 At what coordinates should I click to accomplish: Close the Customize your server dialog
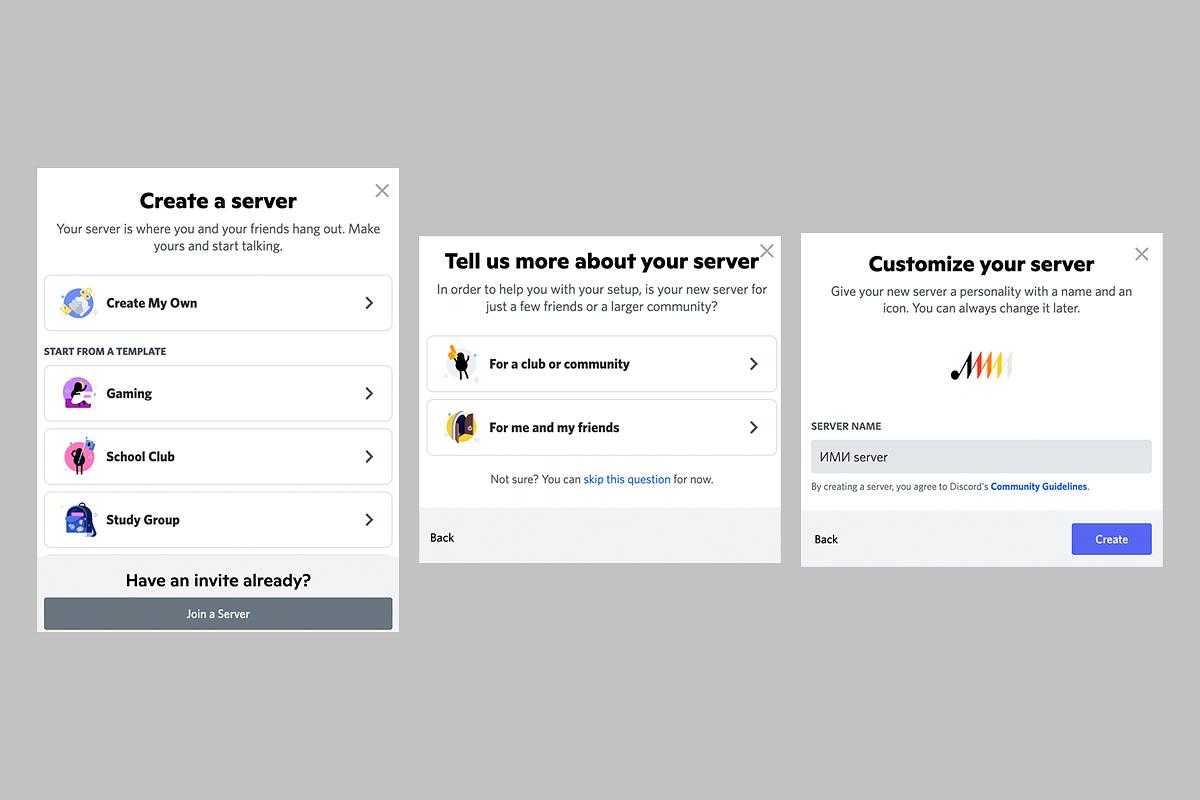coord(1142,254)
